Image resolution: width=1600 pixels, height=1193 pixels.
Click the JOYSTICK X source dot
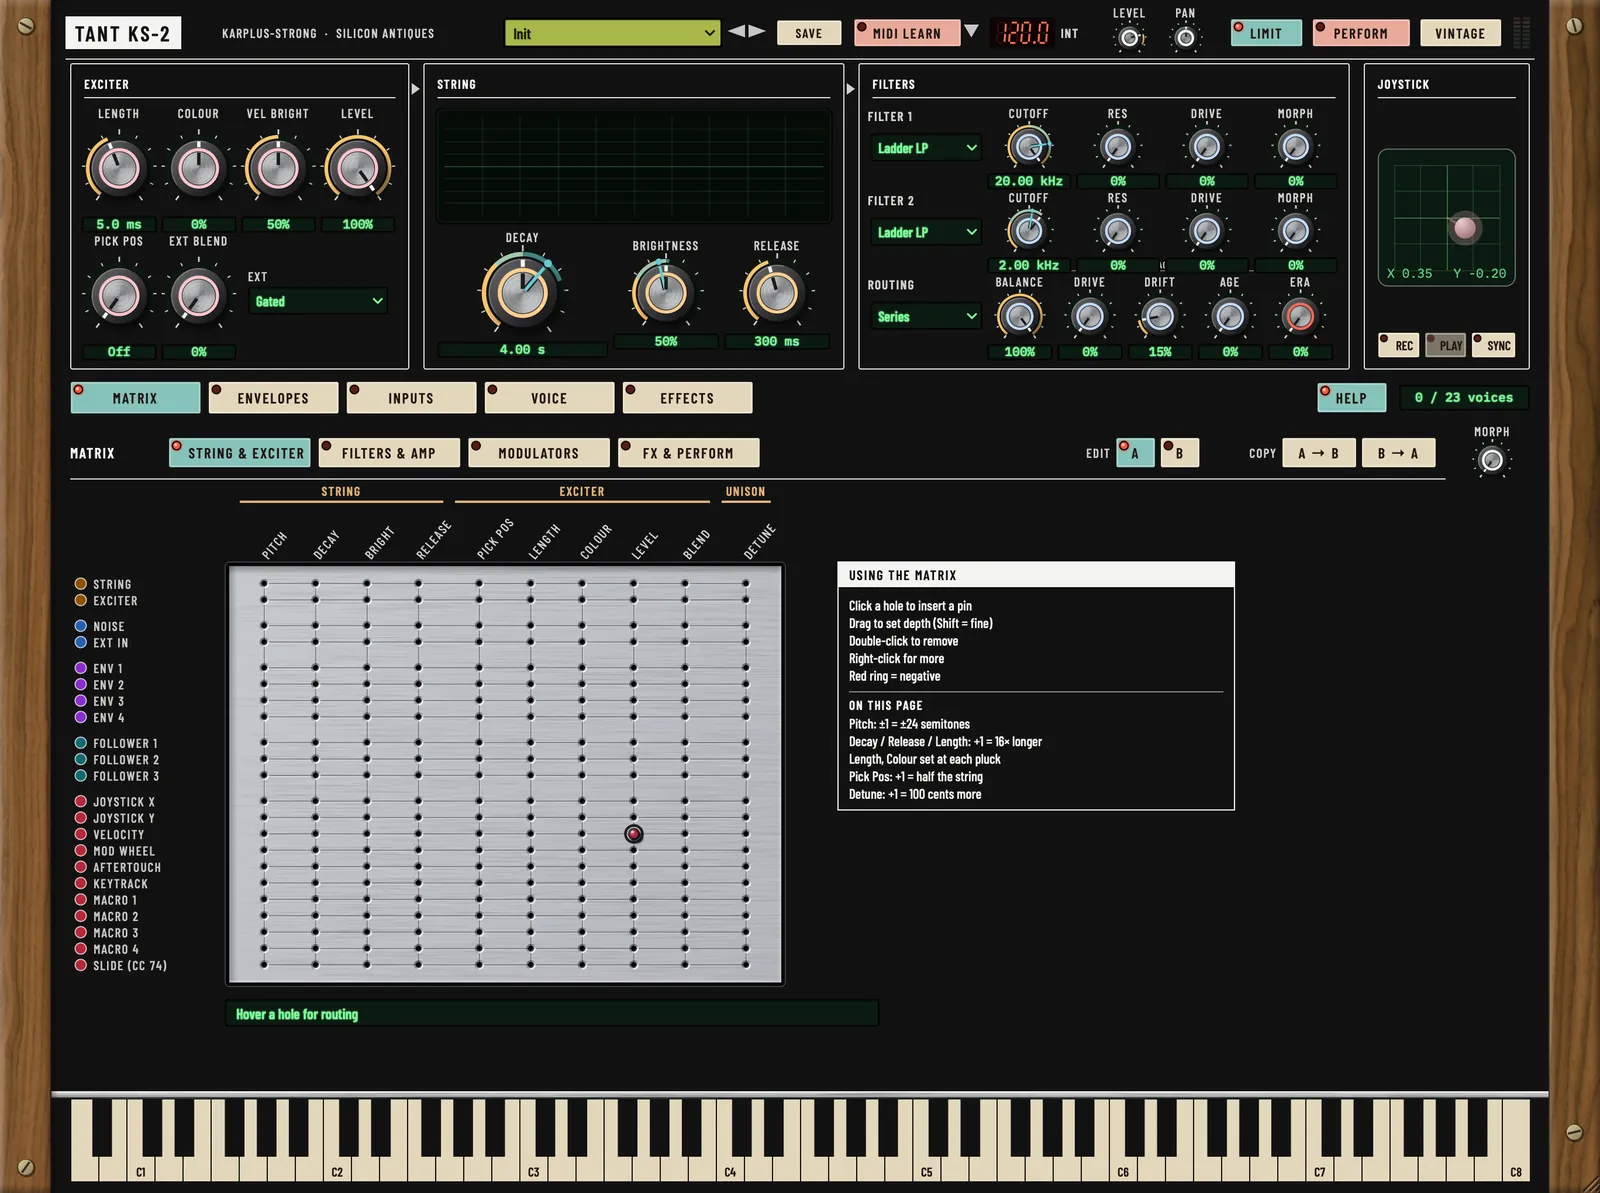[80, 801]
